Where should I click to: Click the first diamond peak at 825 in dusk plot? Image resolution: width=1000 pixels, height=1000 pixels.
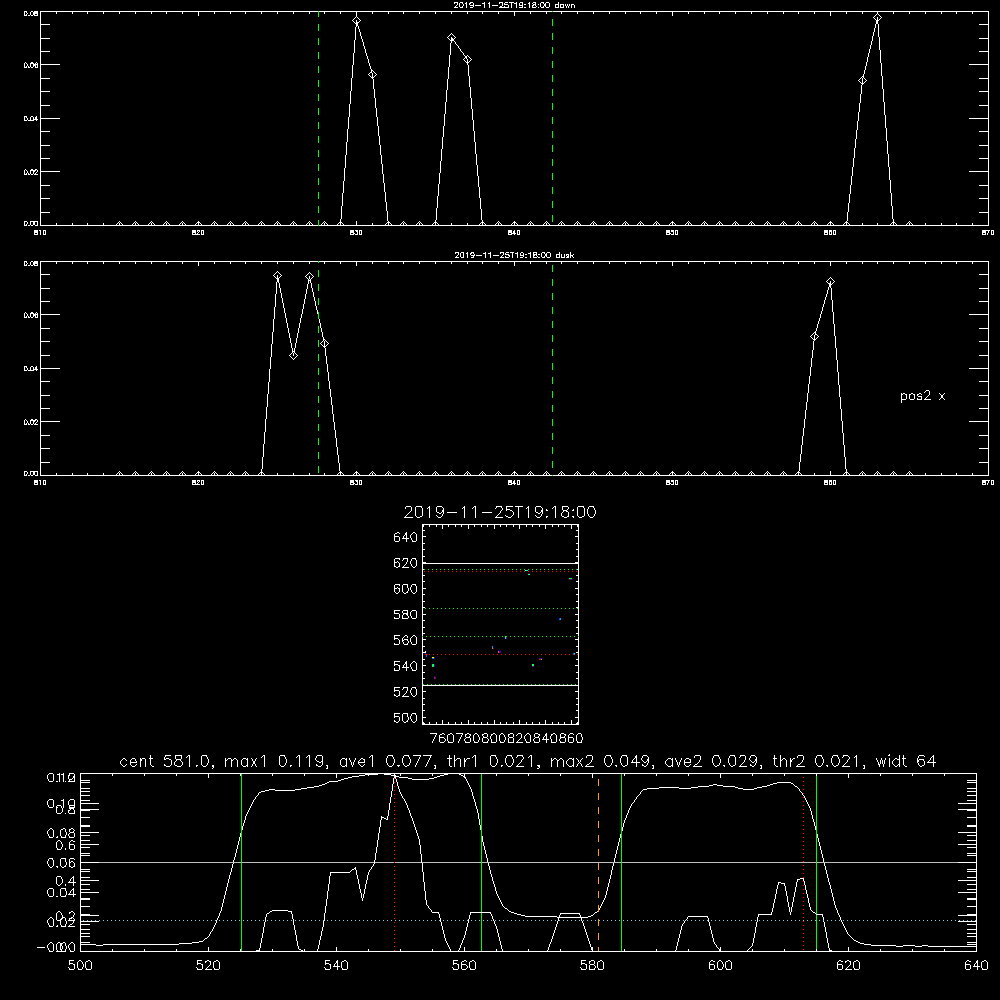pyautogui.click(x=277, y=276)
